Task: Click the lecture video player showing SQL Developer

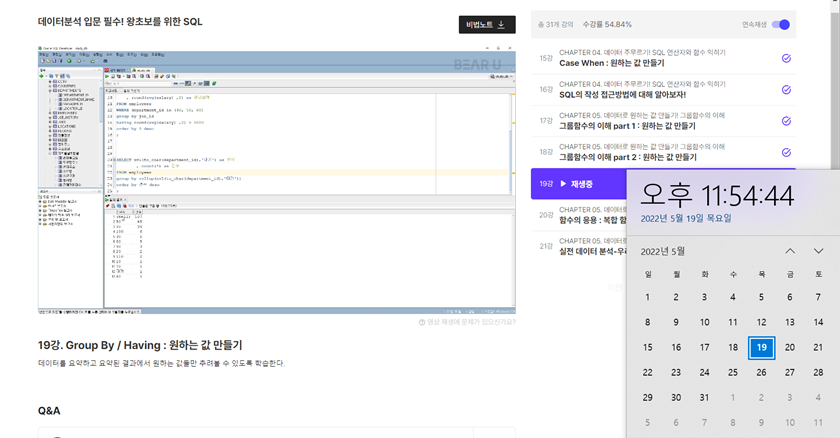Action: [x=276, y=180]
